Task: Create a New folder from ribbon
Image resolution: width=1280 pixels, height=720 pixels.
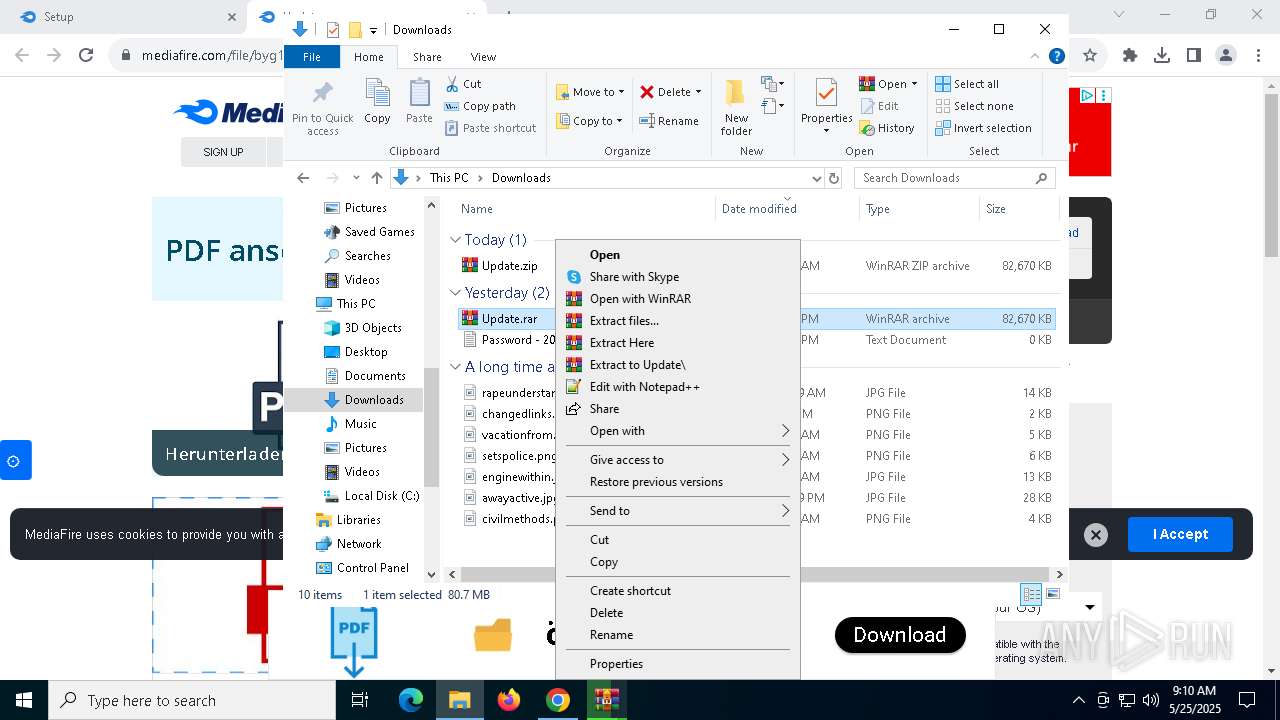Action: (736, 107)
